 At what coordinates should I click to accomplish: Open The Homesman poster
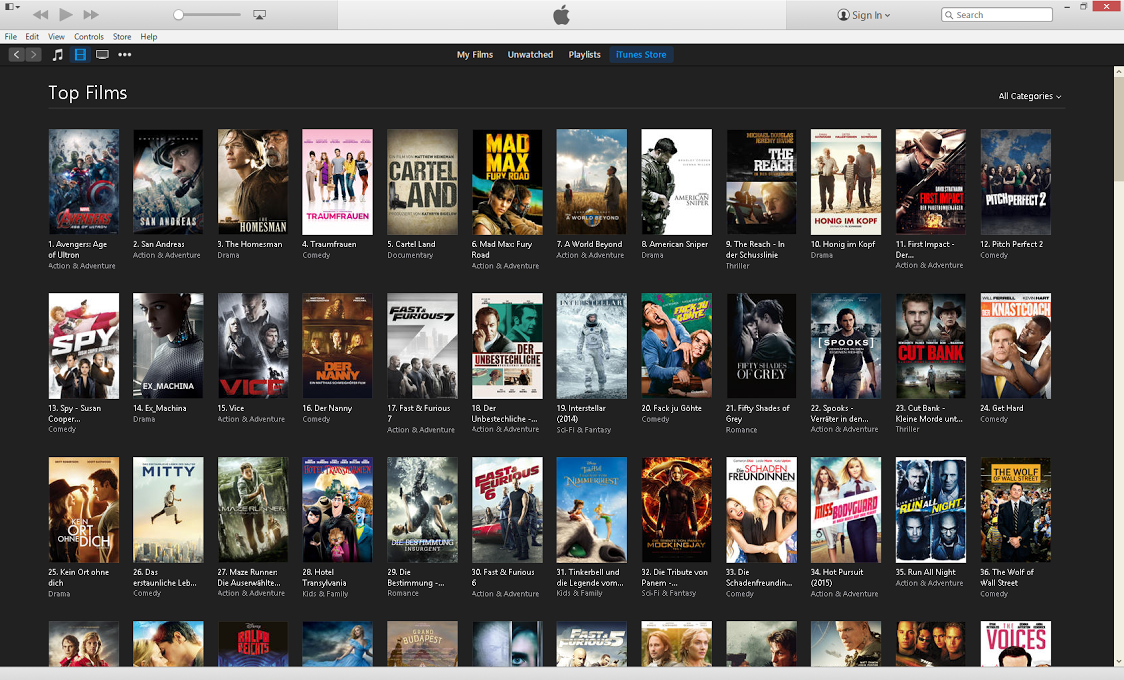[x=253, y=182]
